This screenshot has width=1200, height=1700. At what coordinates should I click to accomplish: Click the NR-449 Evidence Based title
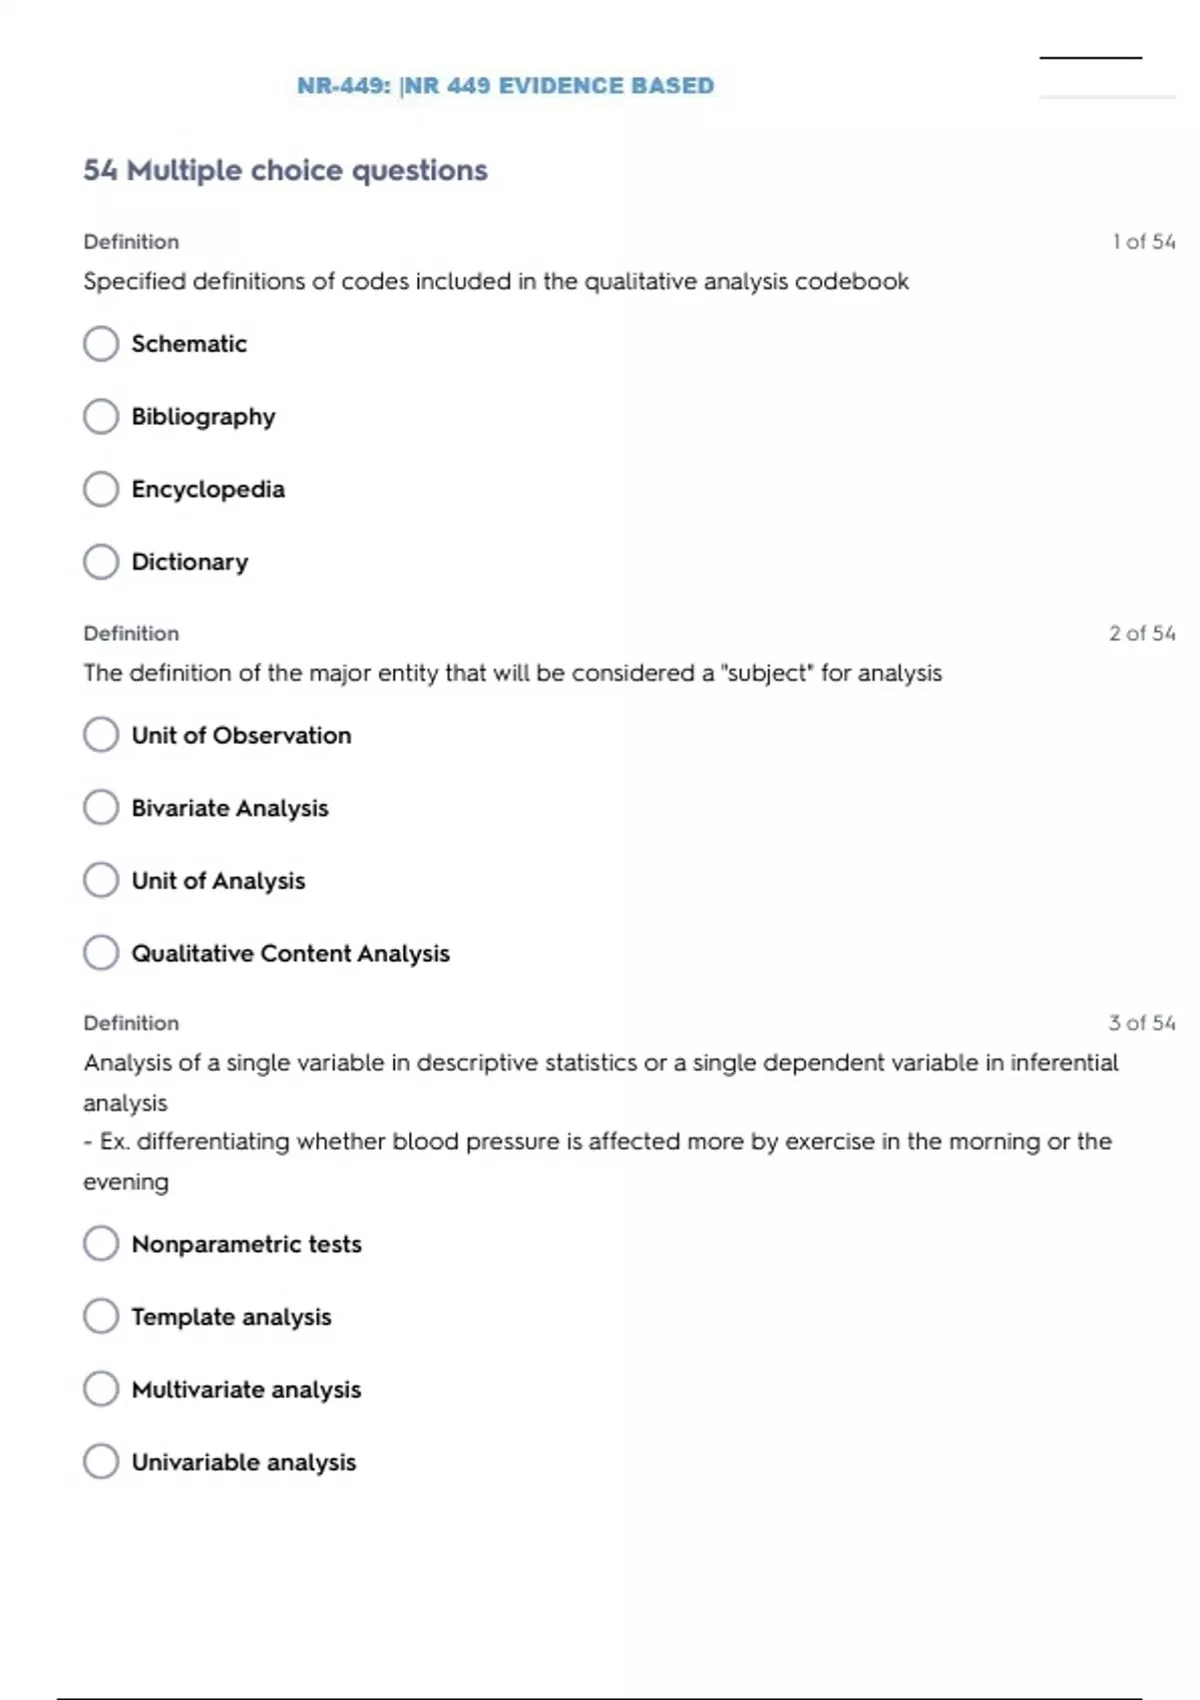click(x=505, y=86)
